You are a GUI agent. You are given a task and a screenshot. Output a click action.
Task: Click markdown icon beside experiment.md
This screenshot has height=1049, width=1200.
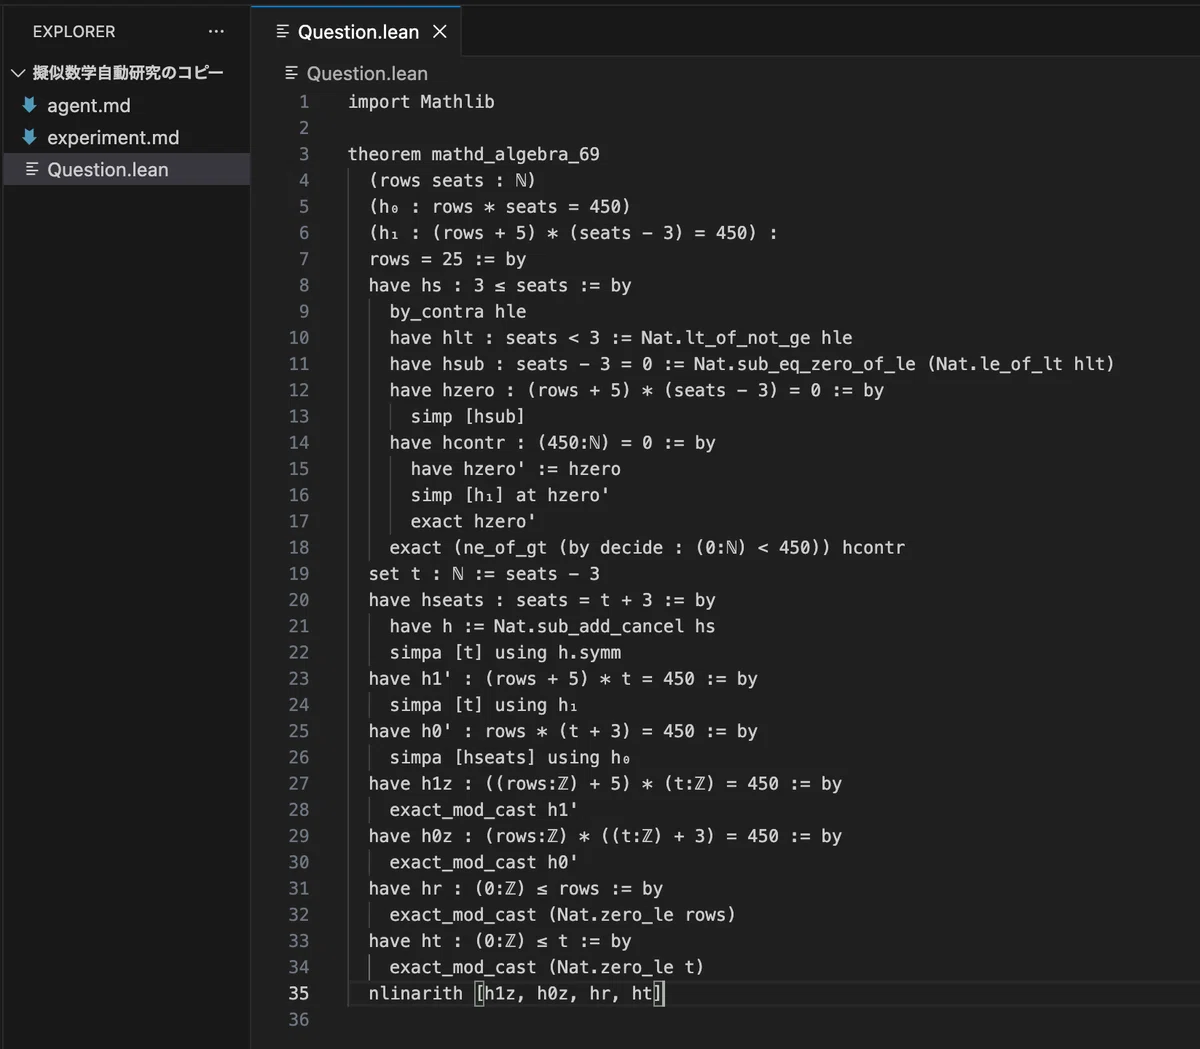tap(29, 137)
